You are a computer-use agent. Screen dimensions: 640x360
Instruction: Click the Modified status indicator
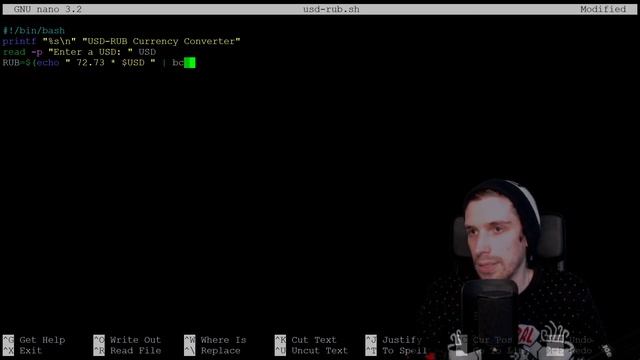[x=603, y=9]
